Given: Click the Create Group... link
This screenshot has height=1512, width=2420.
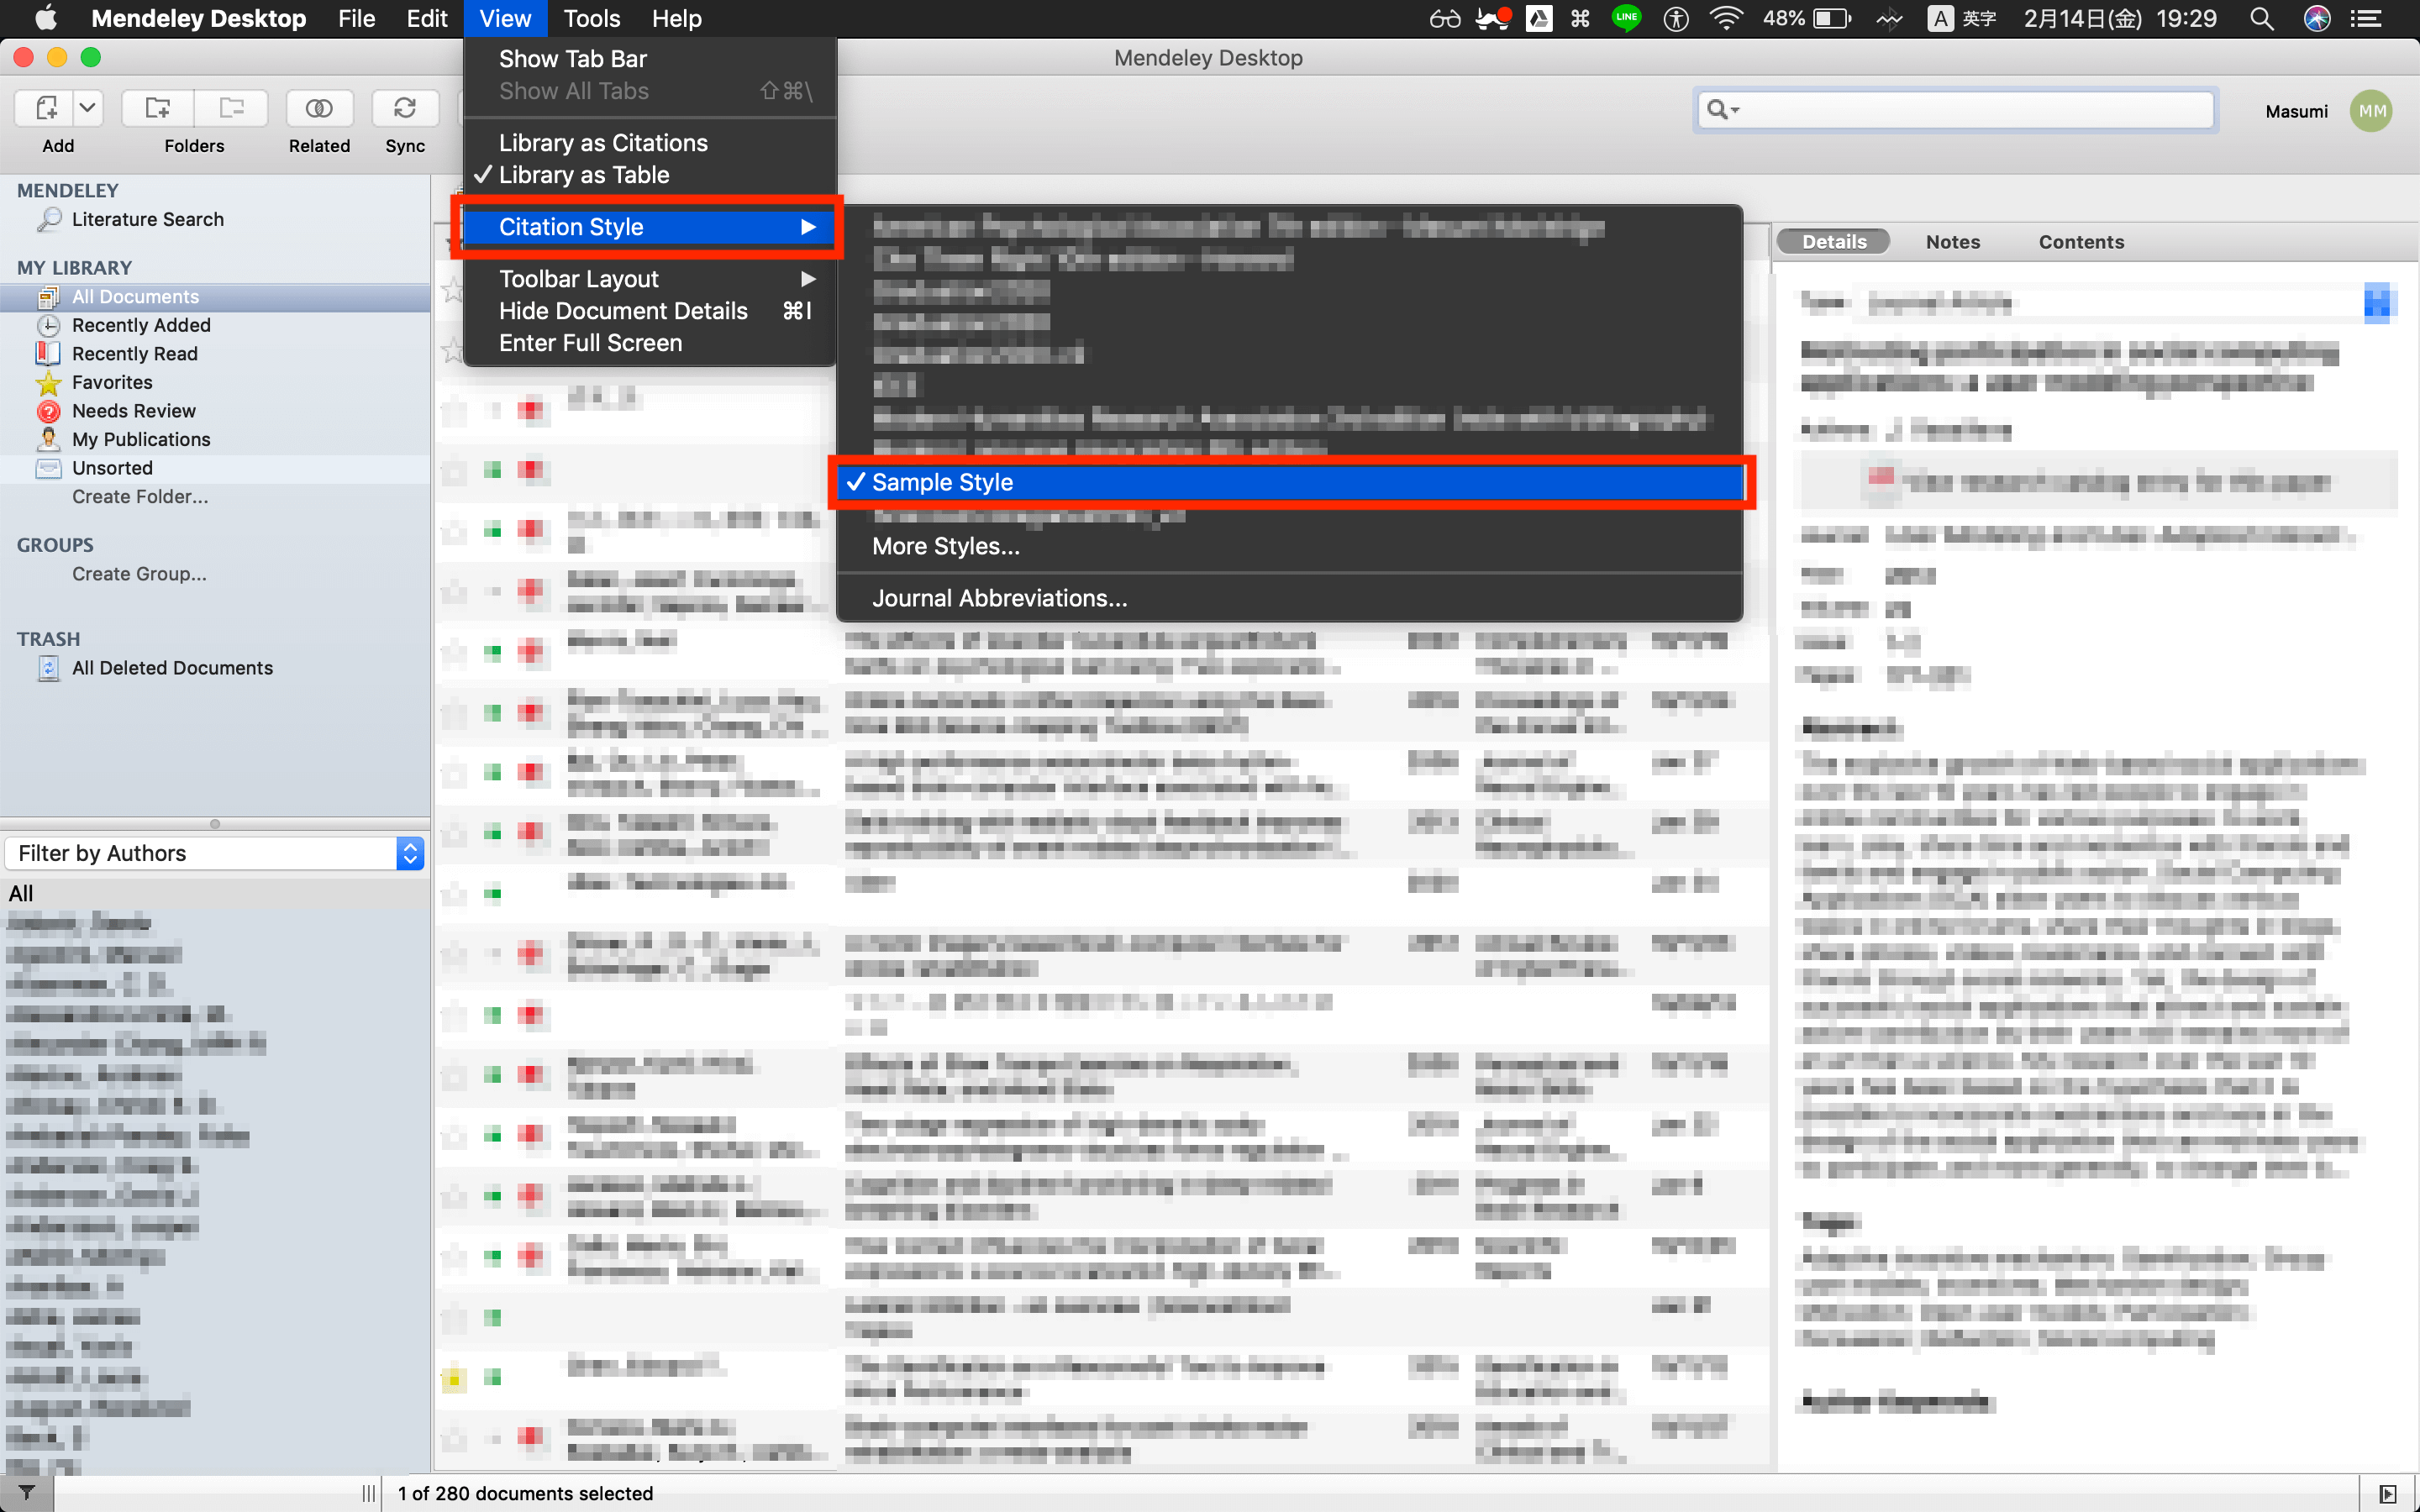Looking at the screenshot, I should click(x=139, y=574).
